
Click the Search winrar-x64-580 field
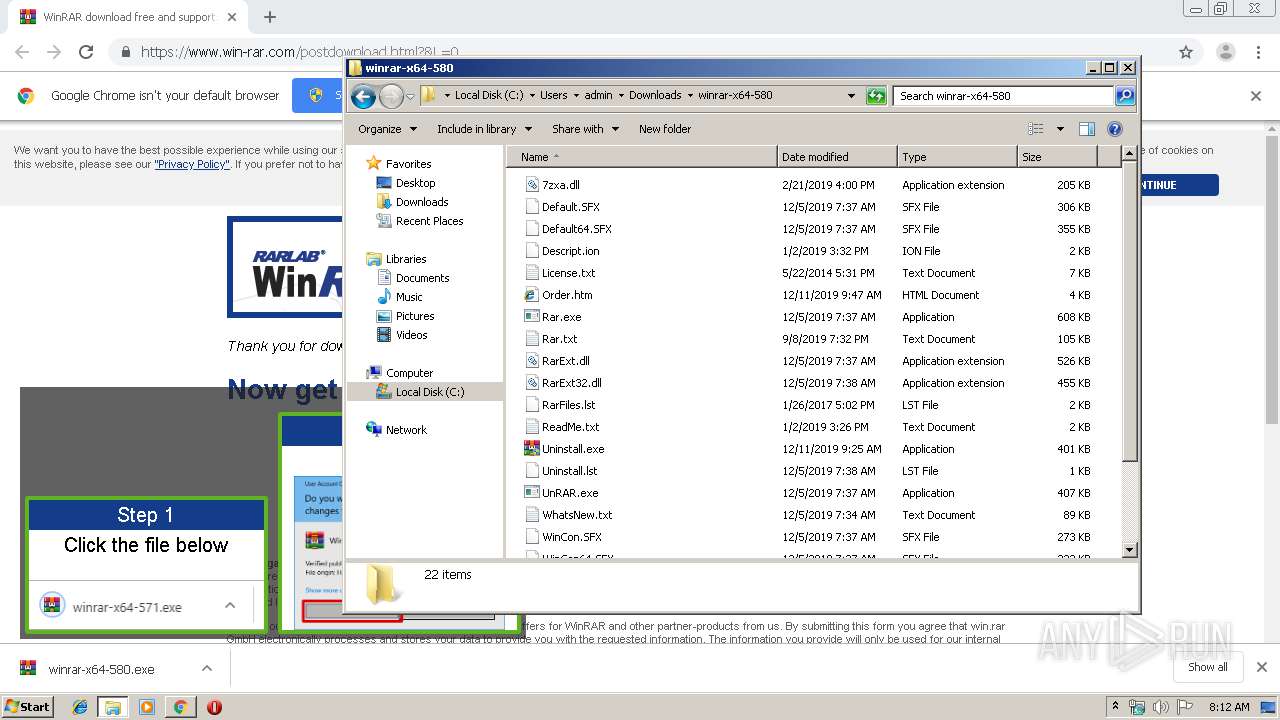point(1003,96)
